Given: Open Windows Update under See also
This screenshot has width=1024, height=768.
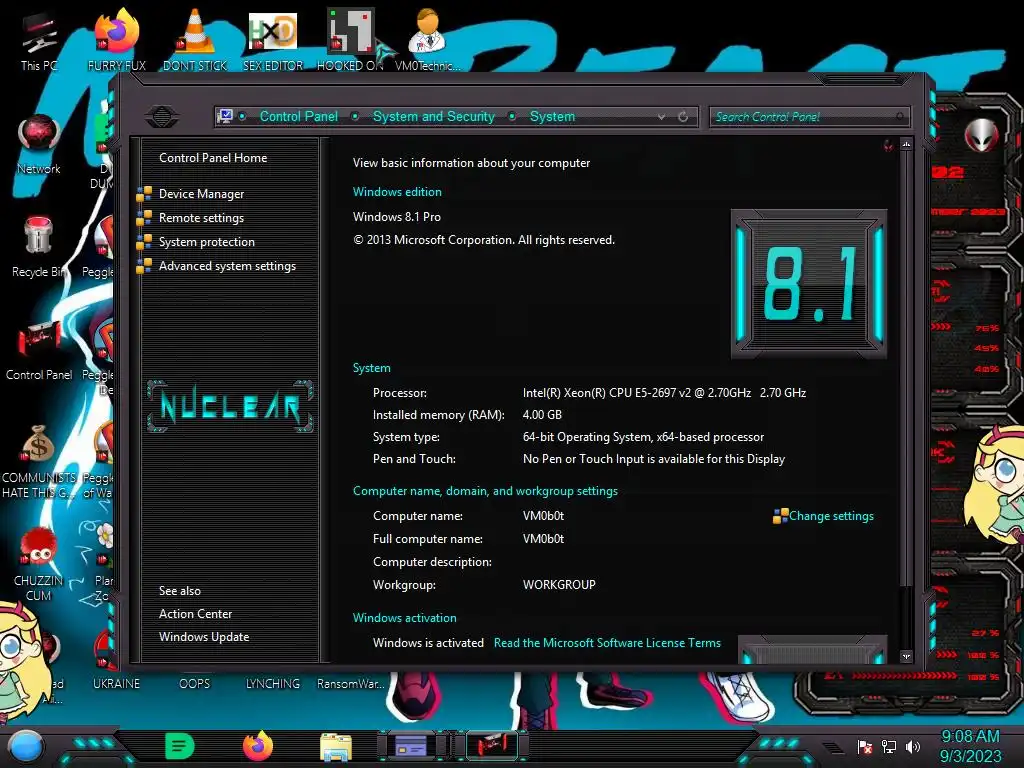Looking at the screenshot, I should click(x=204, y=637).
